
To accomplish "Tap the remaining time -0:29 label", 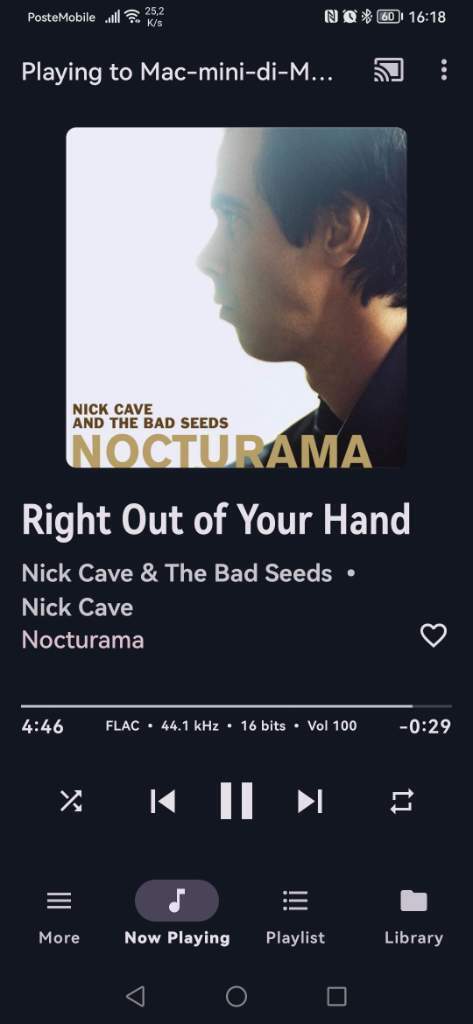I will 425,726.
